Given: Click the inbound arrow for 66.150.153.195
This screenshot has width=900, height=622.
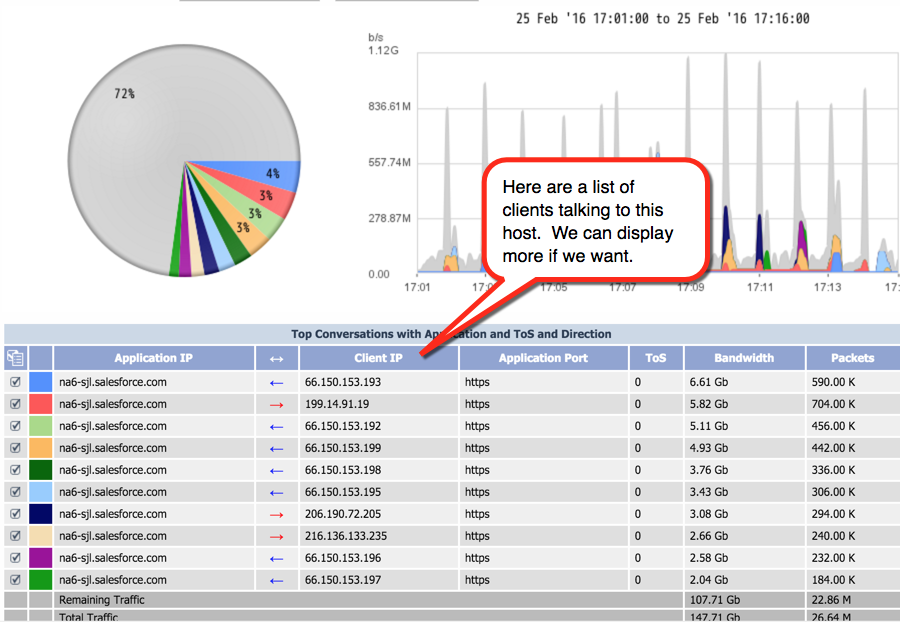Looking at the screenshot, I should click(x=277, y=492).
